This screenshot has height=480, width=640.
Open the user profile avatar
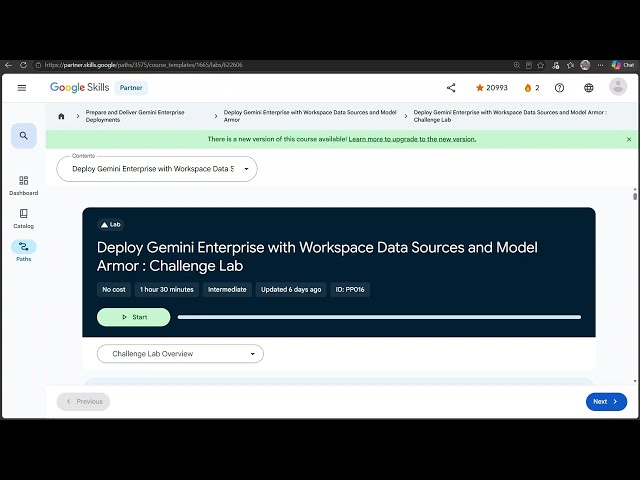pos(618,87)
